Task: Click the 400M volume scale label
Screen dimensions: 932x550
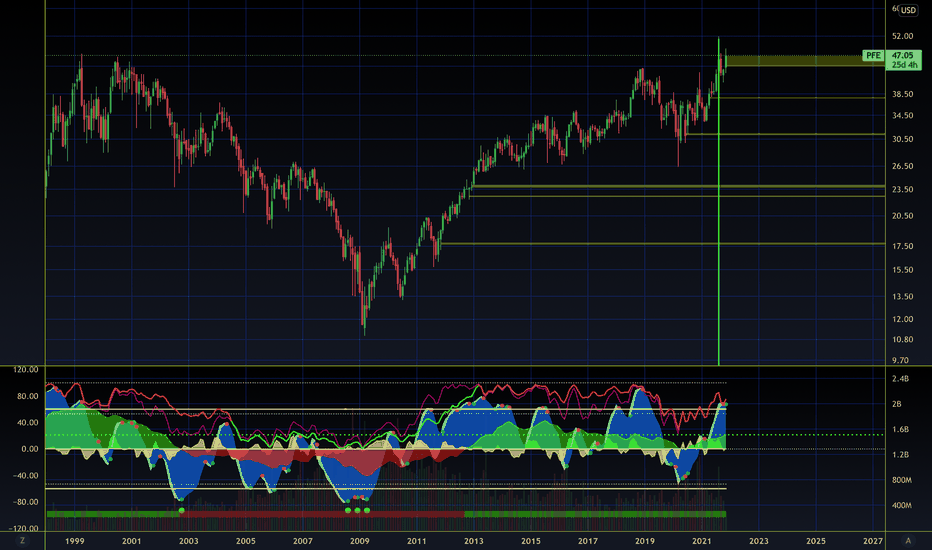Action: (x=902, y=505)
